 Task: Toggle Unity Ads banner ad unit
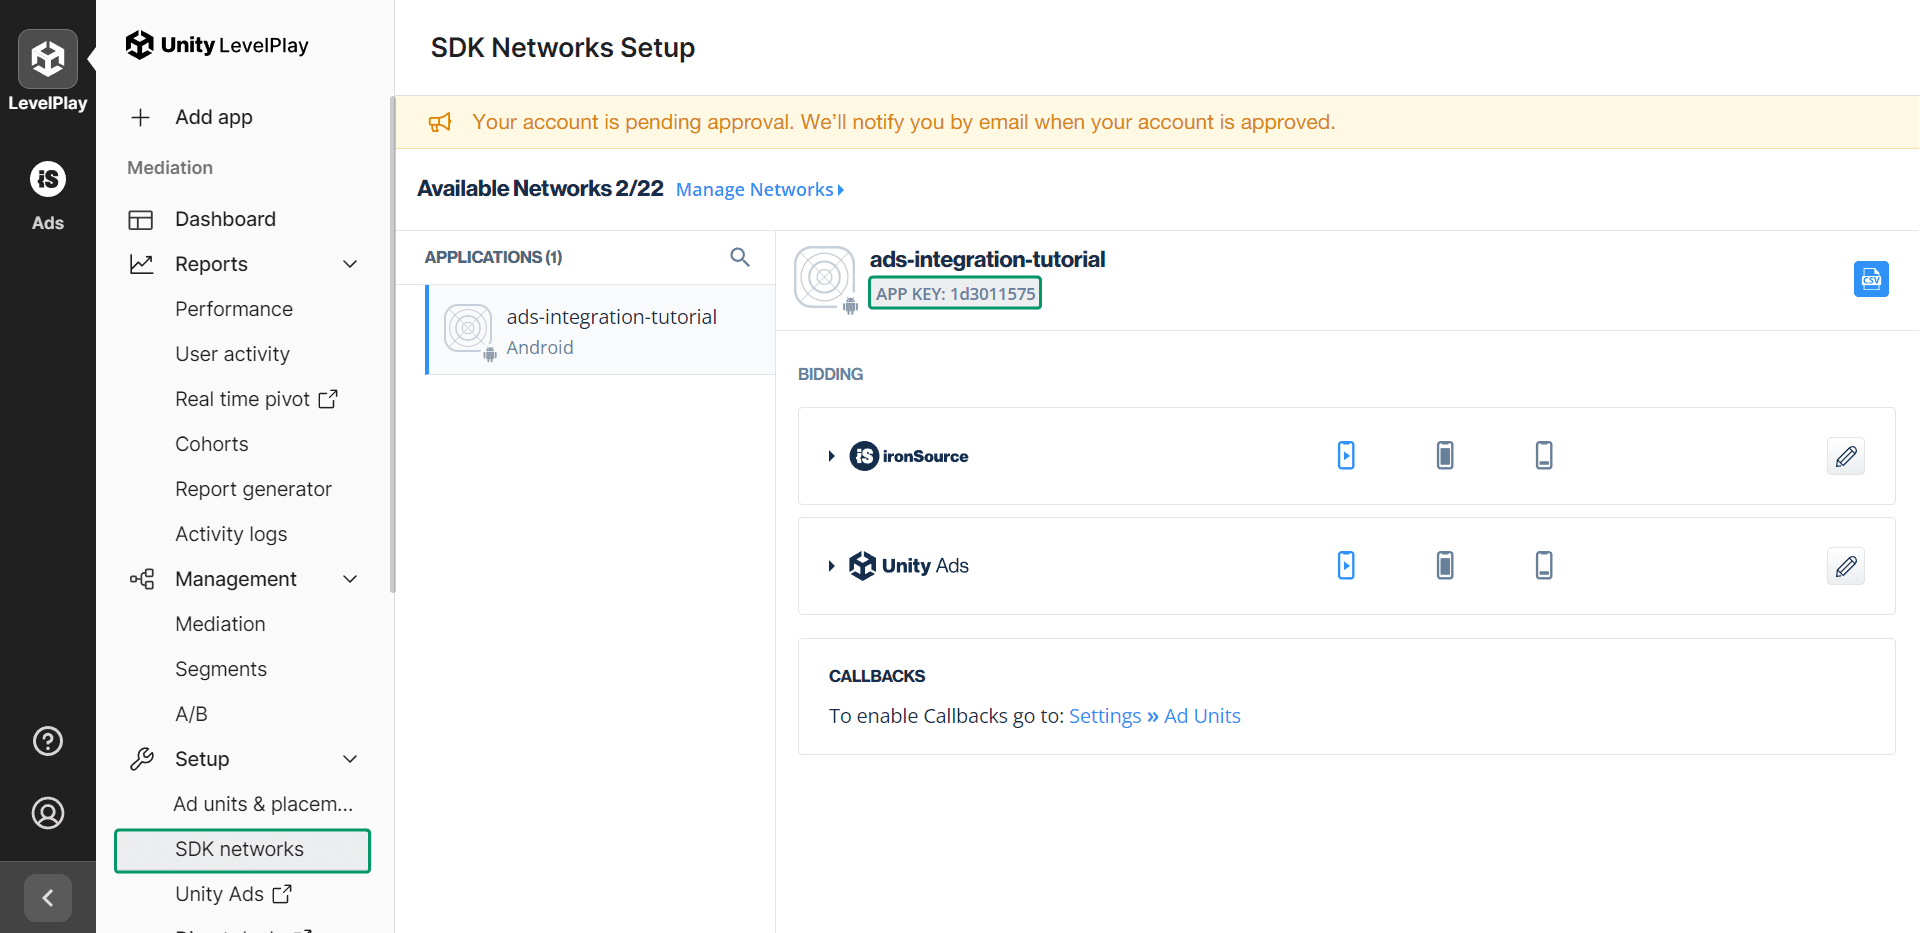(x=1544, y=566)
